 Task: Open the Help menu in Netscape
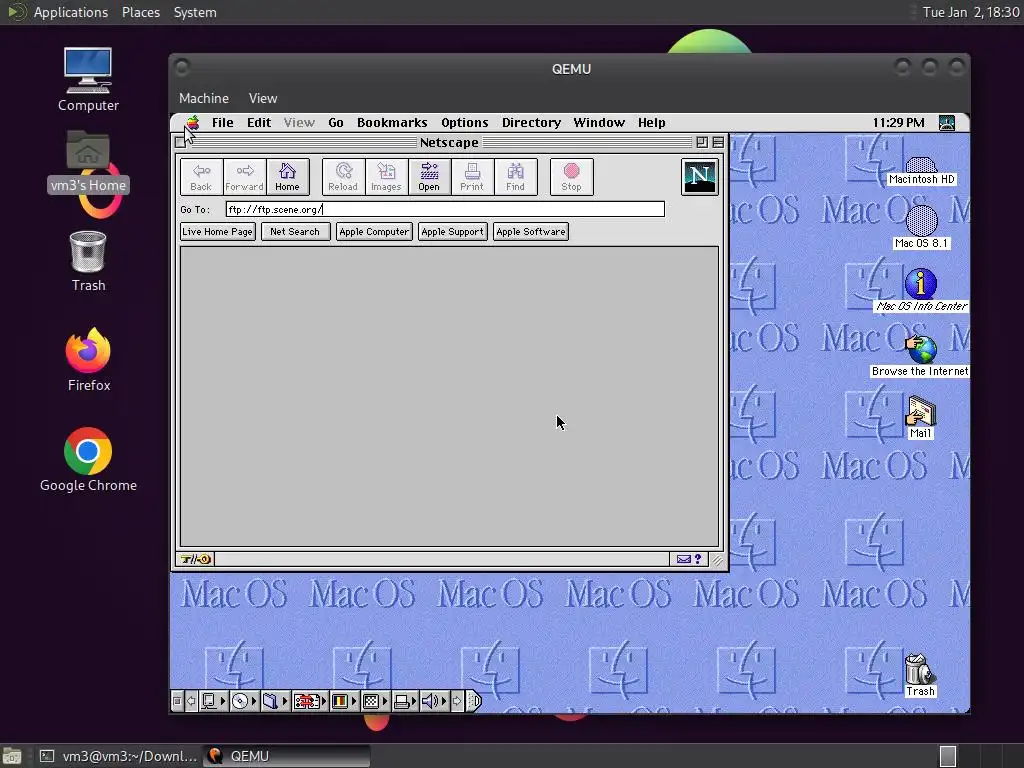tap(651, 123)
